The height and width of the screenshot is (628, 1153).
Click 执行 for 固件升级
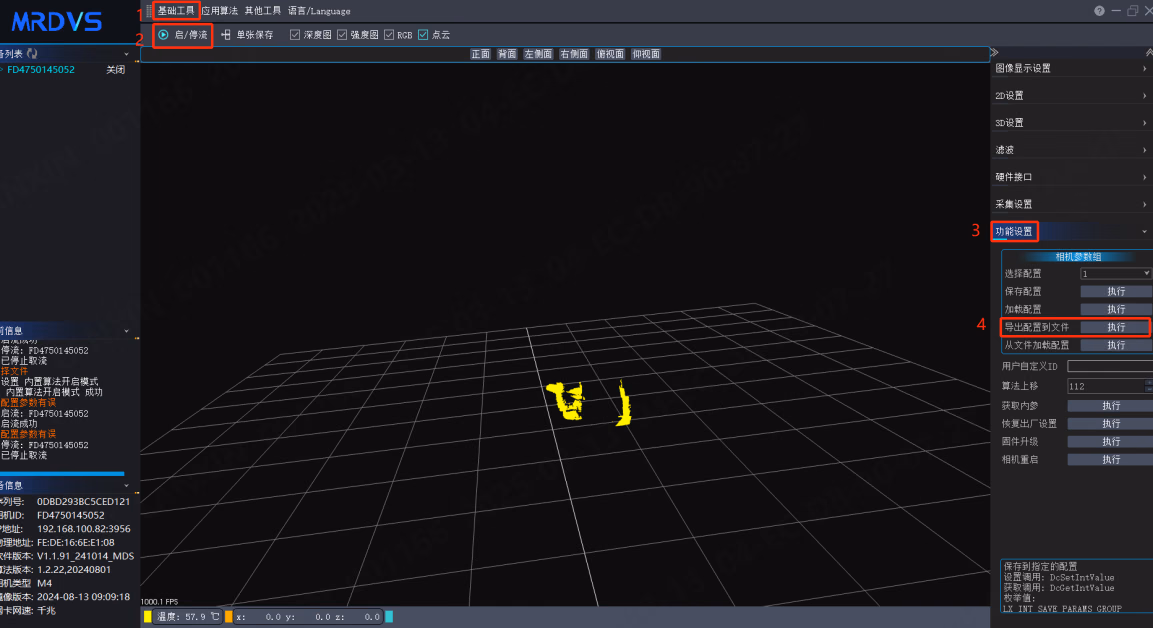coord(1110,442)
